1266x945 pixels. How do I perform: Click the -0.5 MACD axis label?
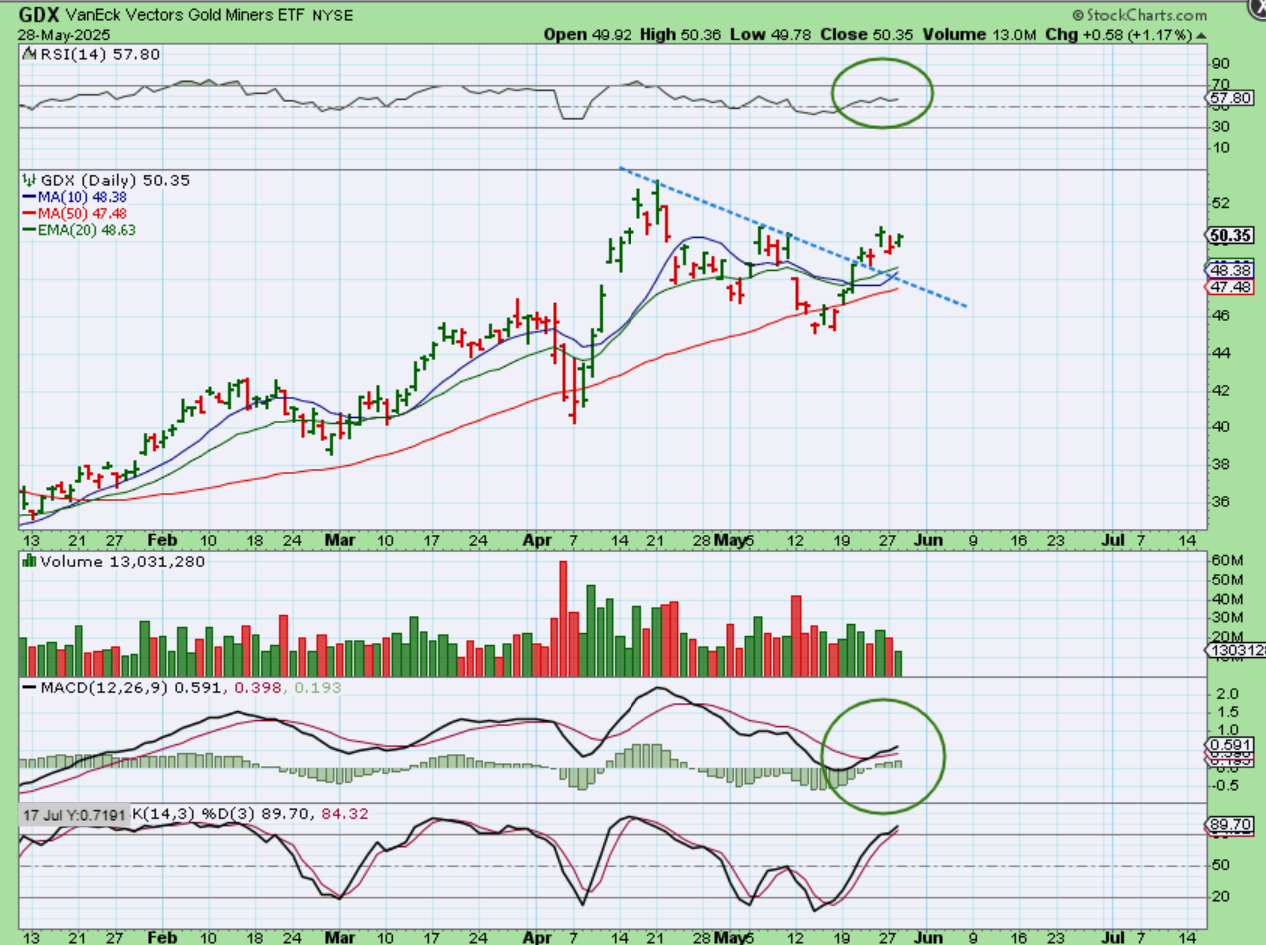click(1224, 785)
